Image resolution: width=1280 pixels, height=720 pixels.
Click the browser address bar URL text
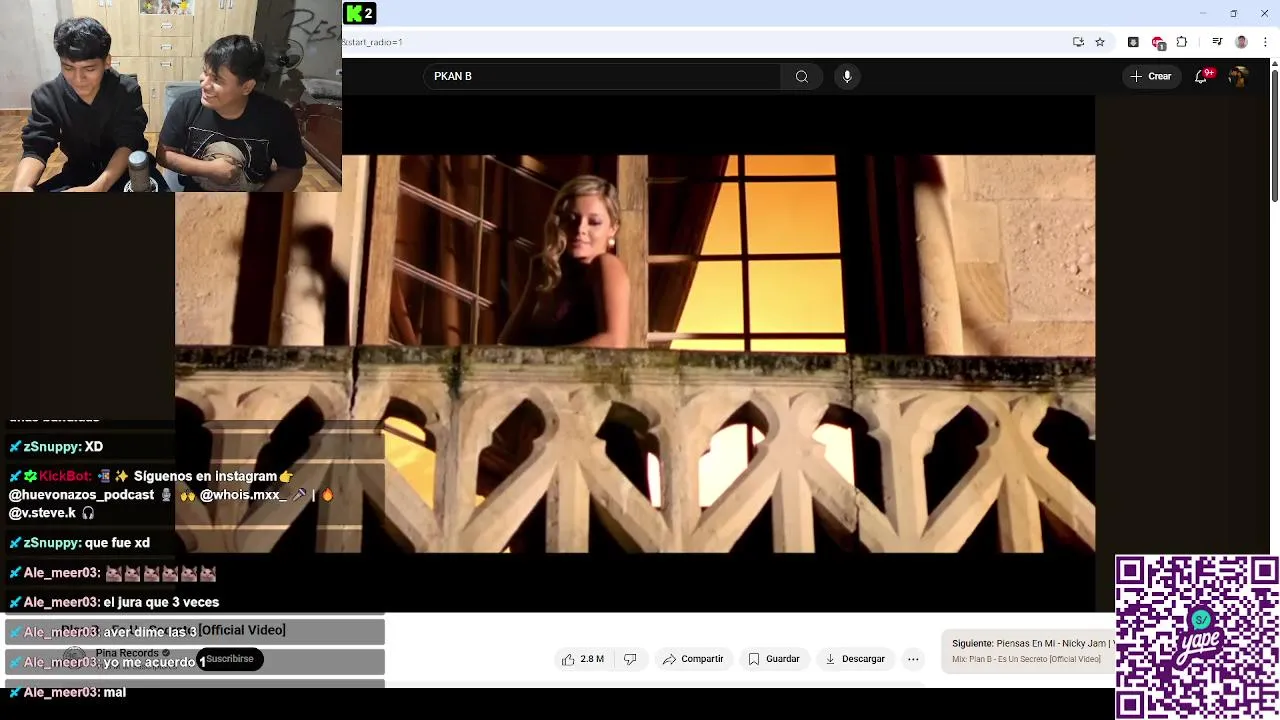[372, 42]
